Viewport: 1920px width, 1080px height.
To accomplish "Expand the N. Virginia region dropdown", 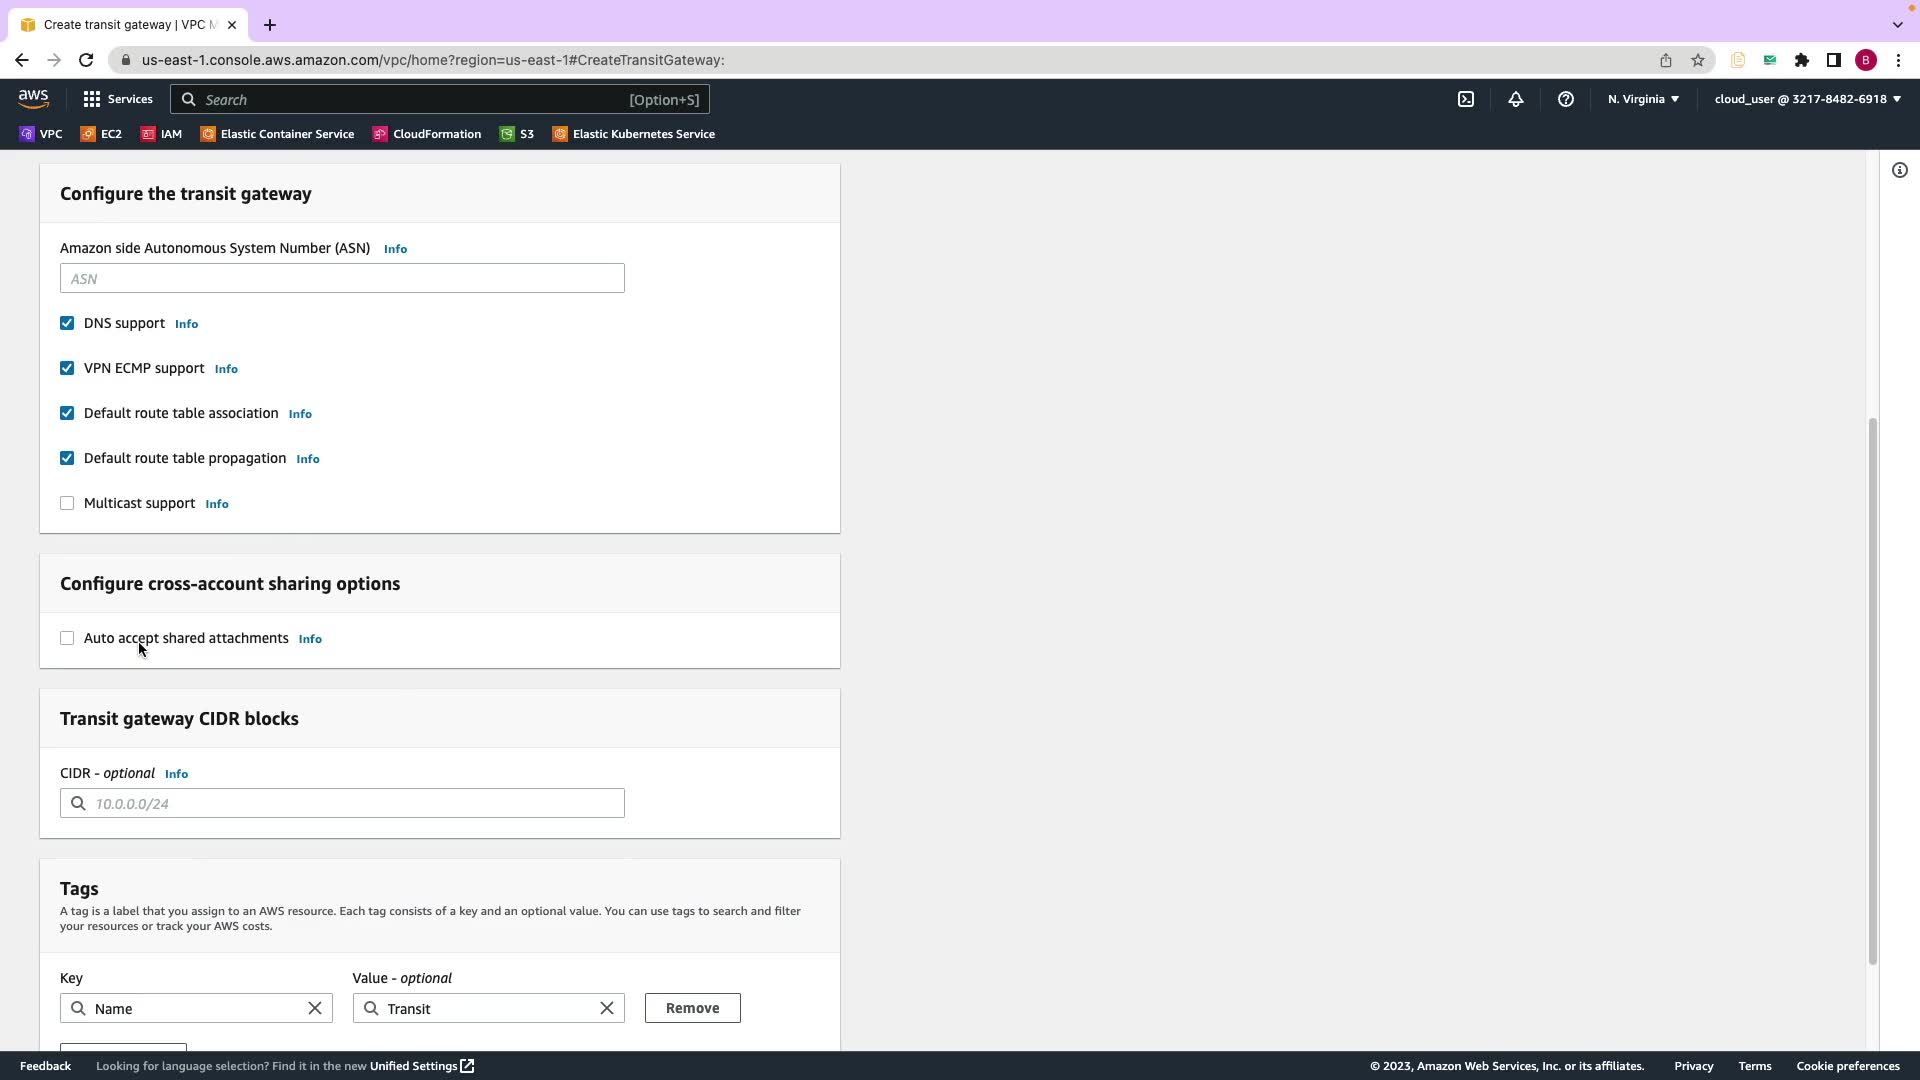I will pos(1643,99).
